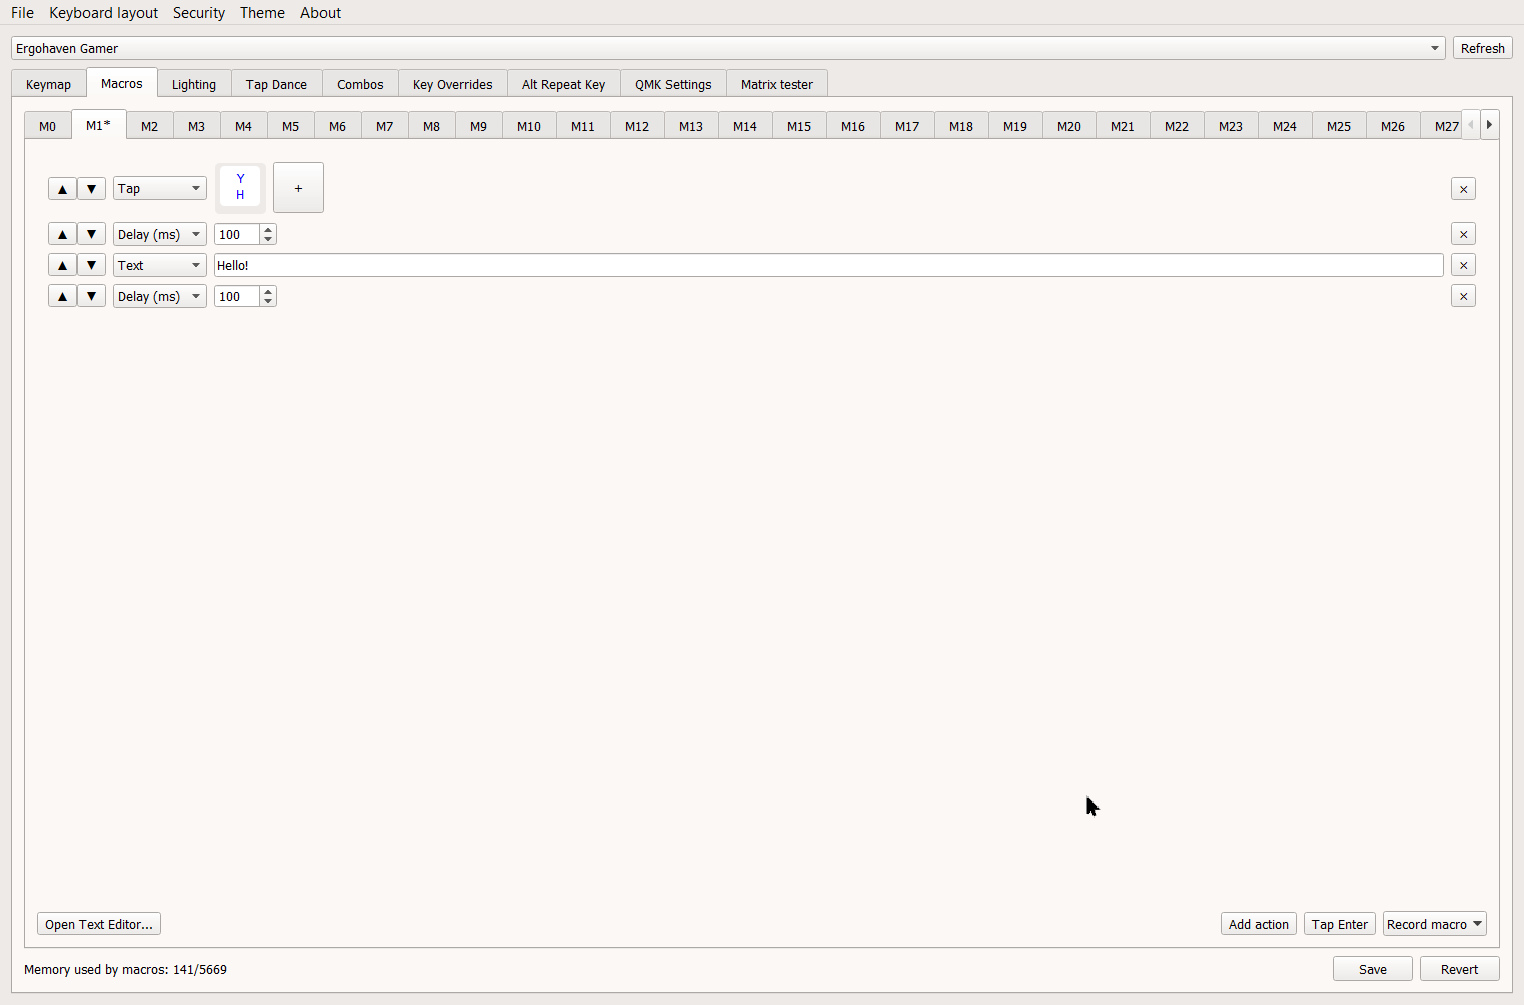Click the Save button
The height and width of the screenshot is (1005, 1524).
1372,969
